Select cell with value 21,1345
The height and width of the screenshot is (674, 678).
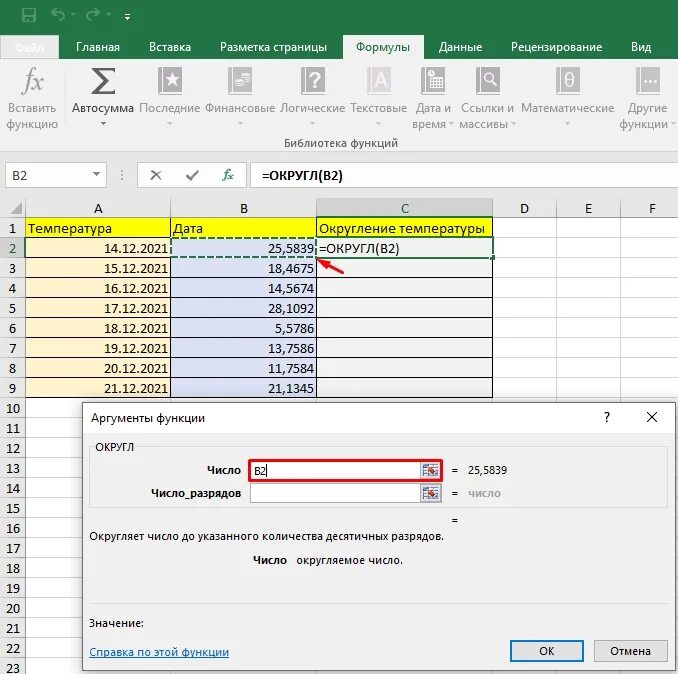click(x=243, y=388)
